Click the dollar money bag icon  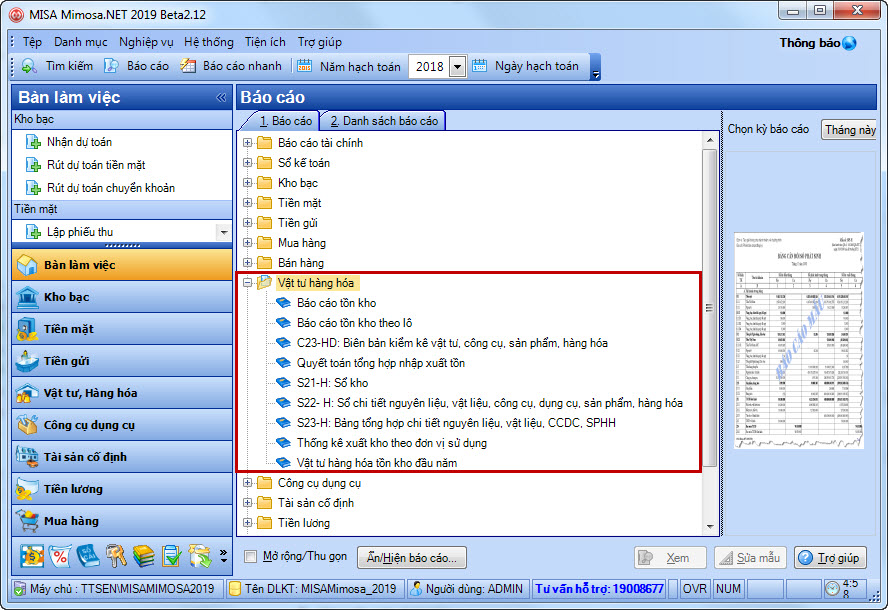pos(32,556)
